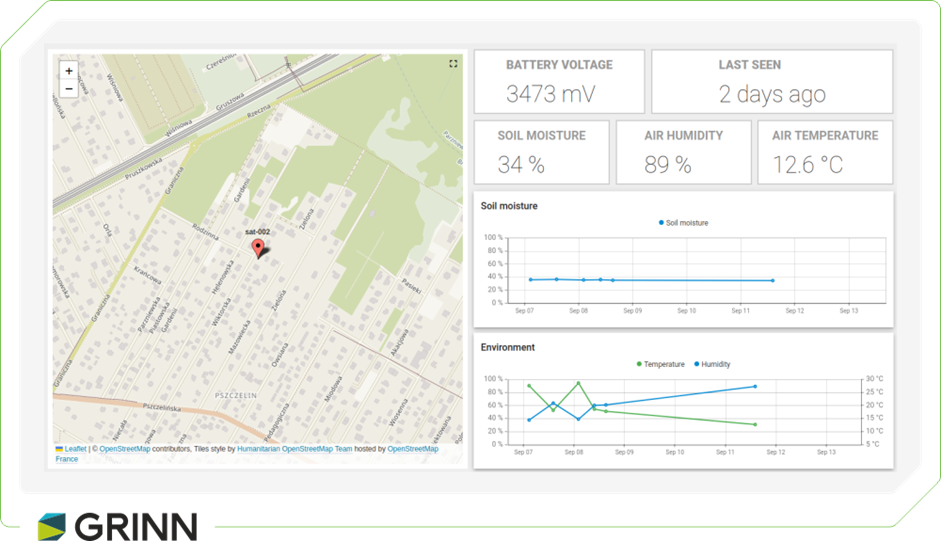Viewport: 941px width, 541px height.
Task: Click the sat-002 marker label
Action: (x=258, y=231)
